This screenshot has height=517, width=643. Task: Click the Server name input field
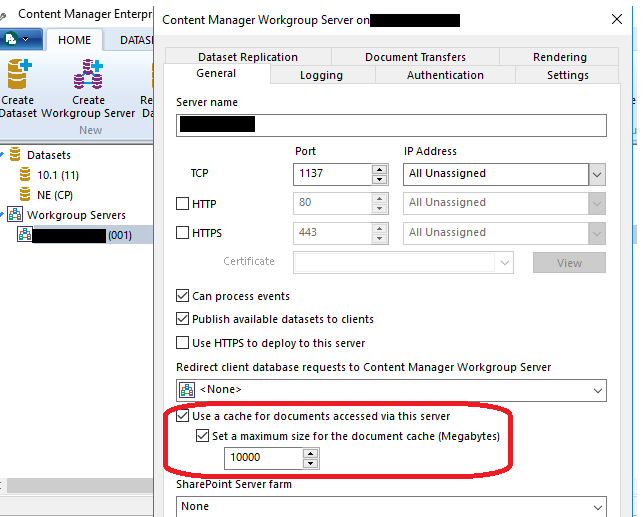(x=391, y=125)
